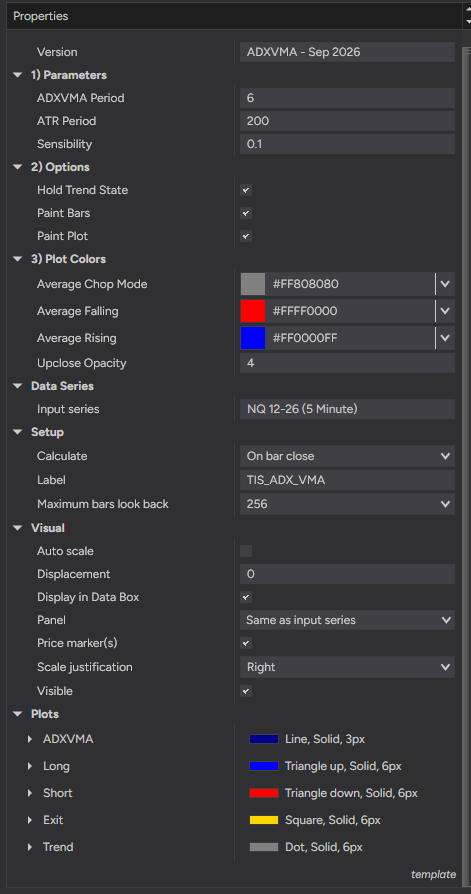471x894 pixels.
Task: Click the Short plot red swatch
Action: (x=264, y=793)
